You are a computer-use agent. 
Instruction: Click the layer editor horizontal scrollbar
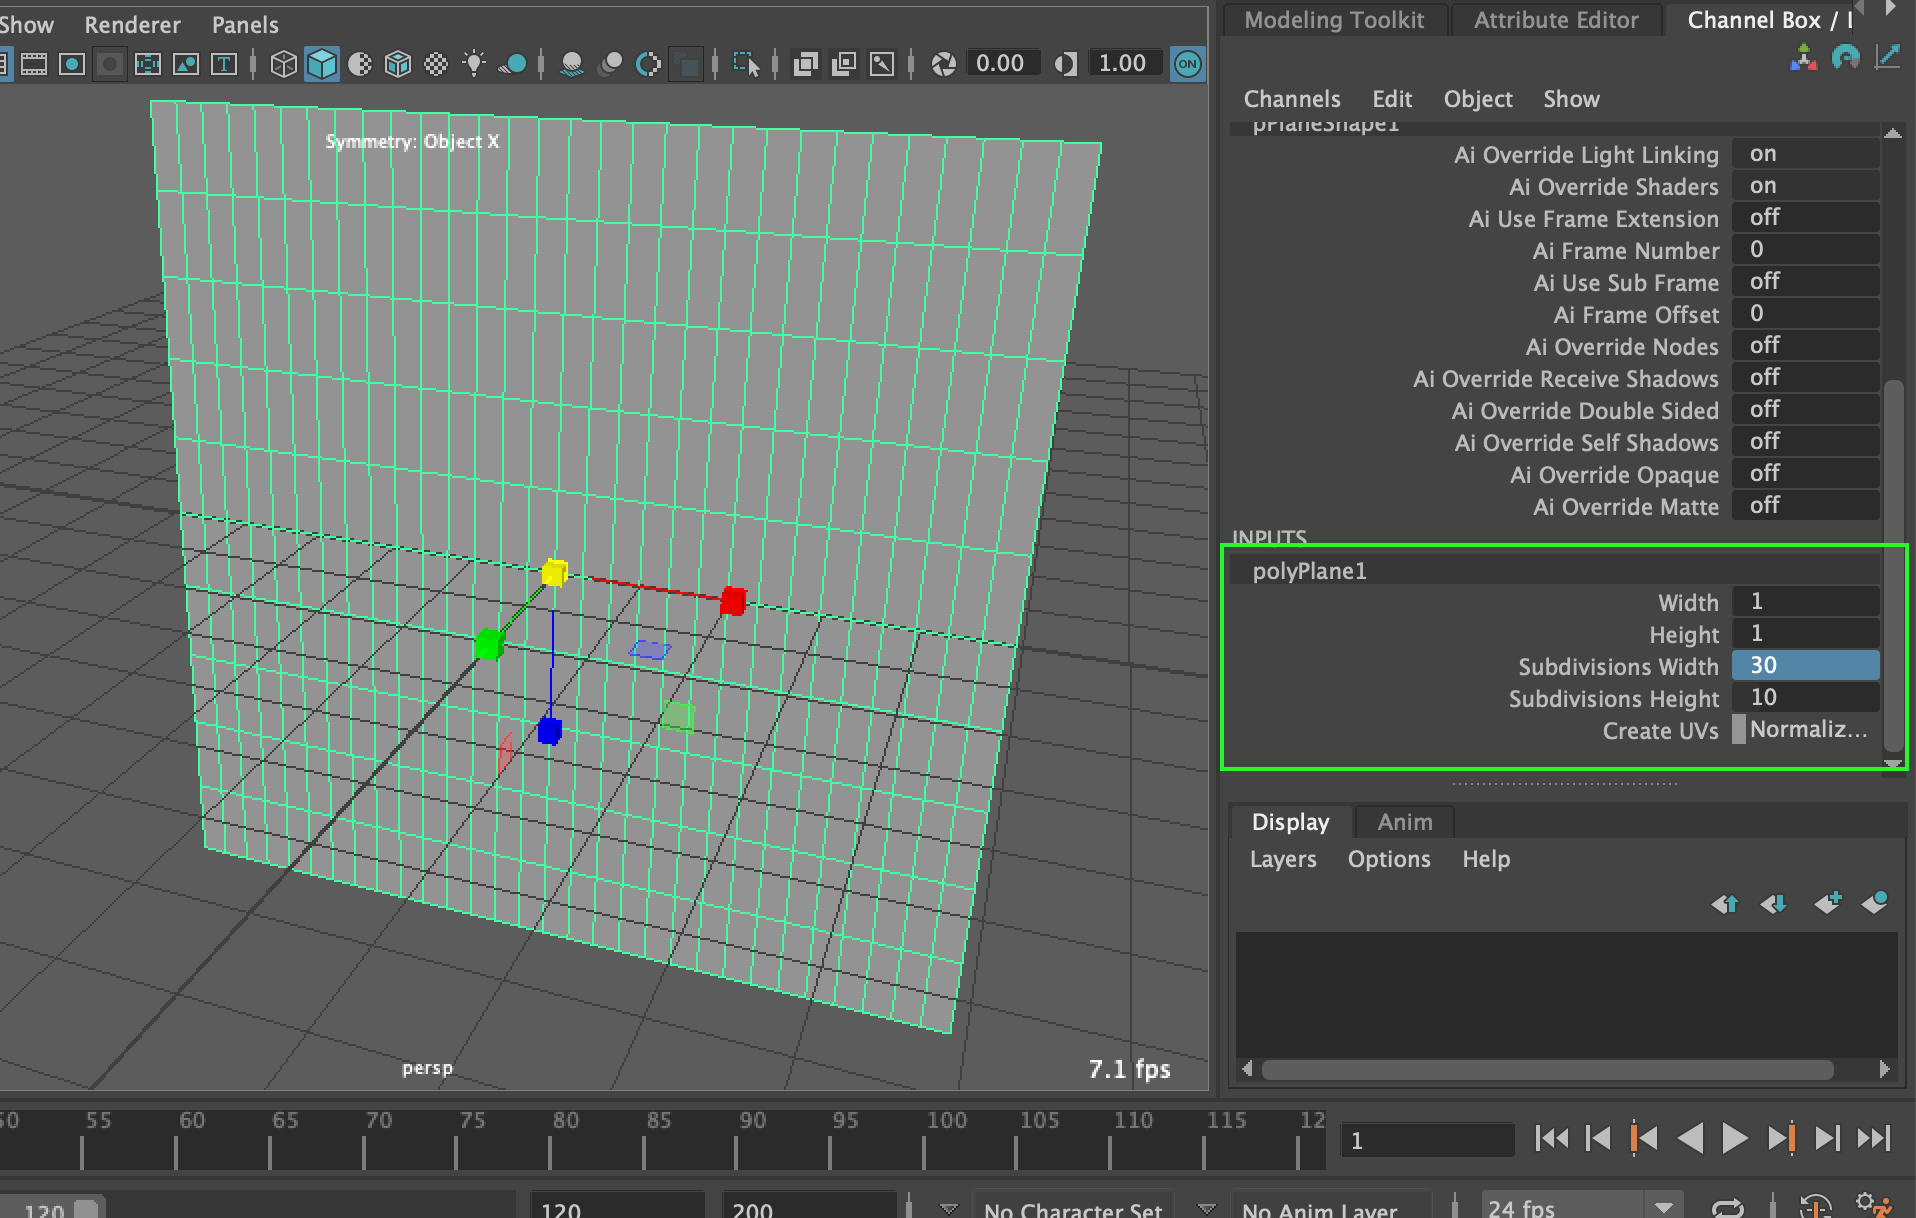point(1547,1070)
